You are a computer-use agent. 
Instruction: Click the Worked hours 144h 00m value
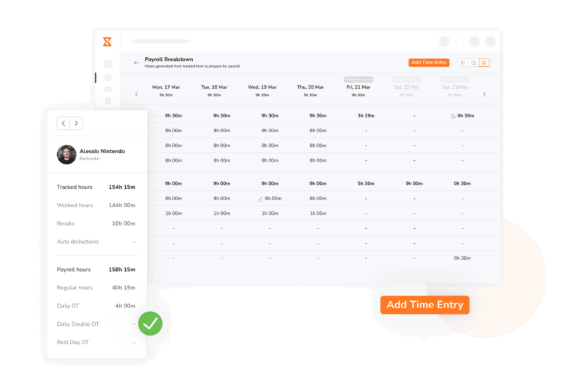(x=122, y=205)
